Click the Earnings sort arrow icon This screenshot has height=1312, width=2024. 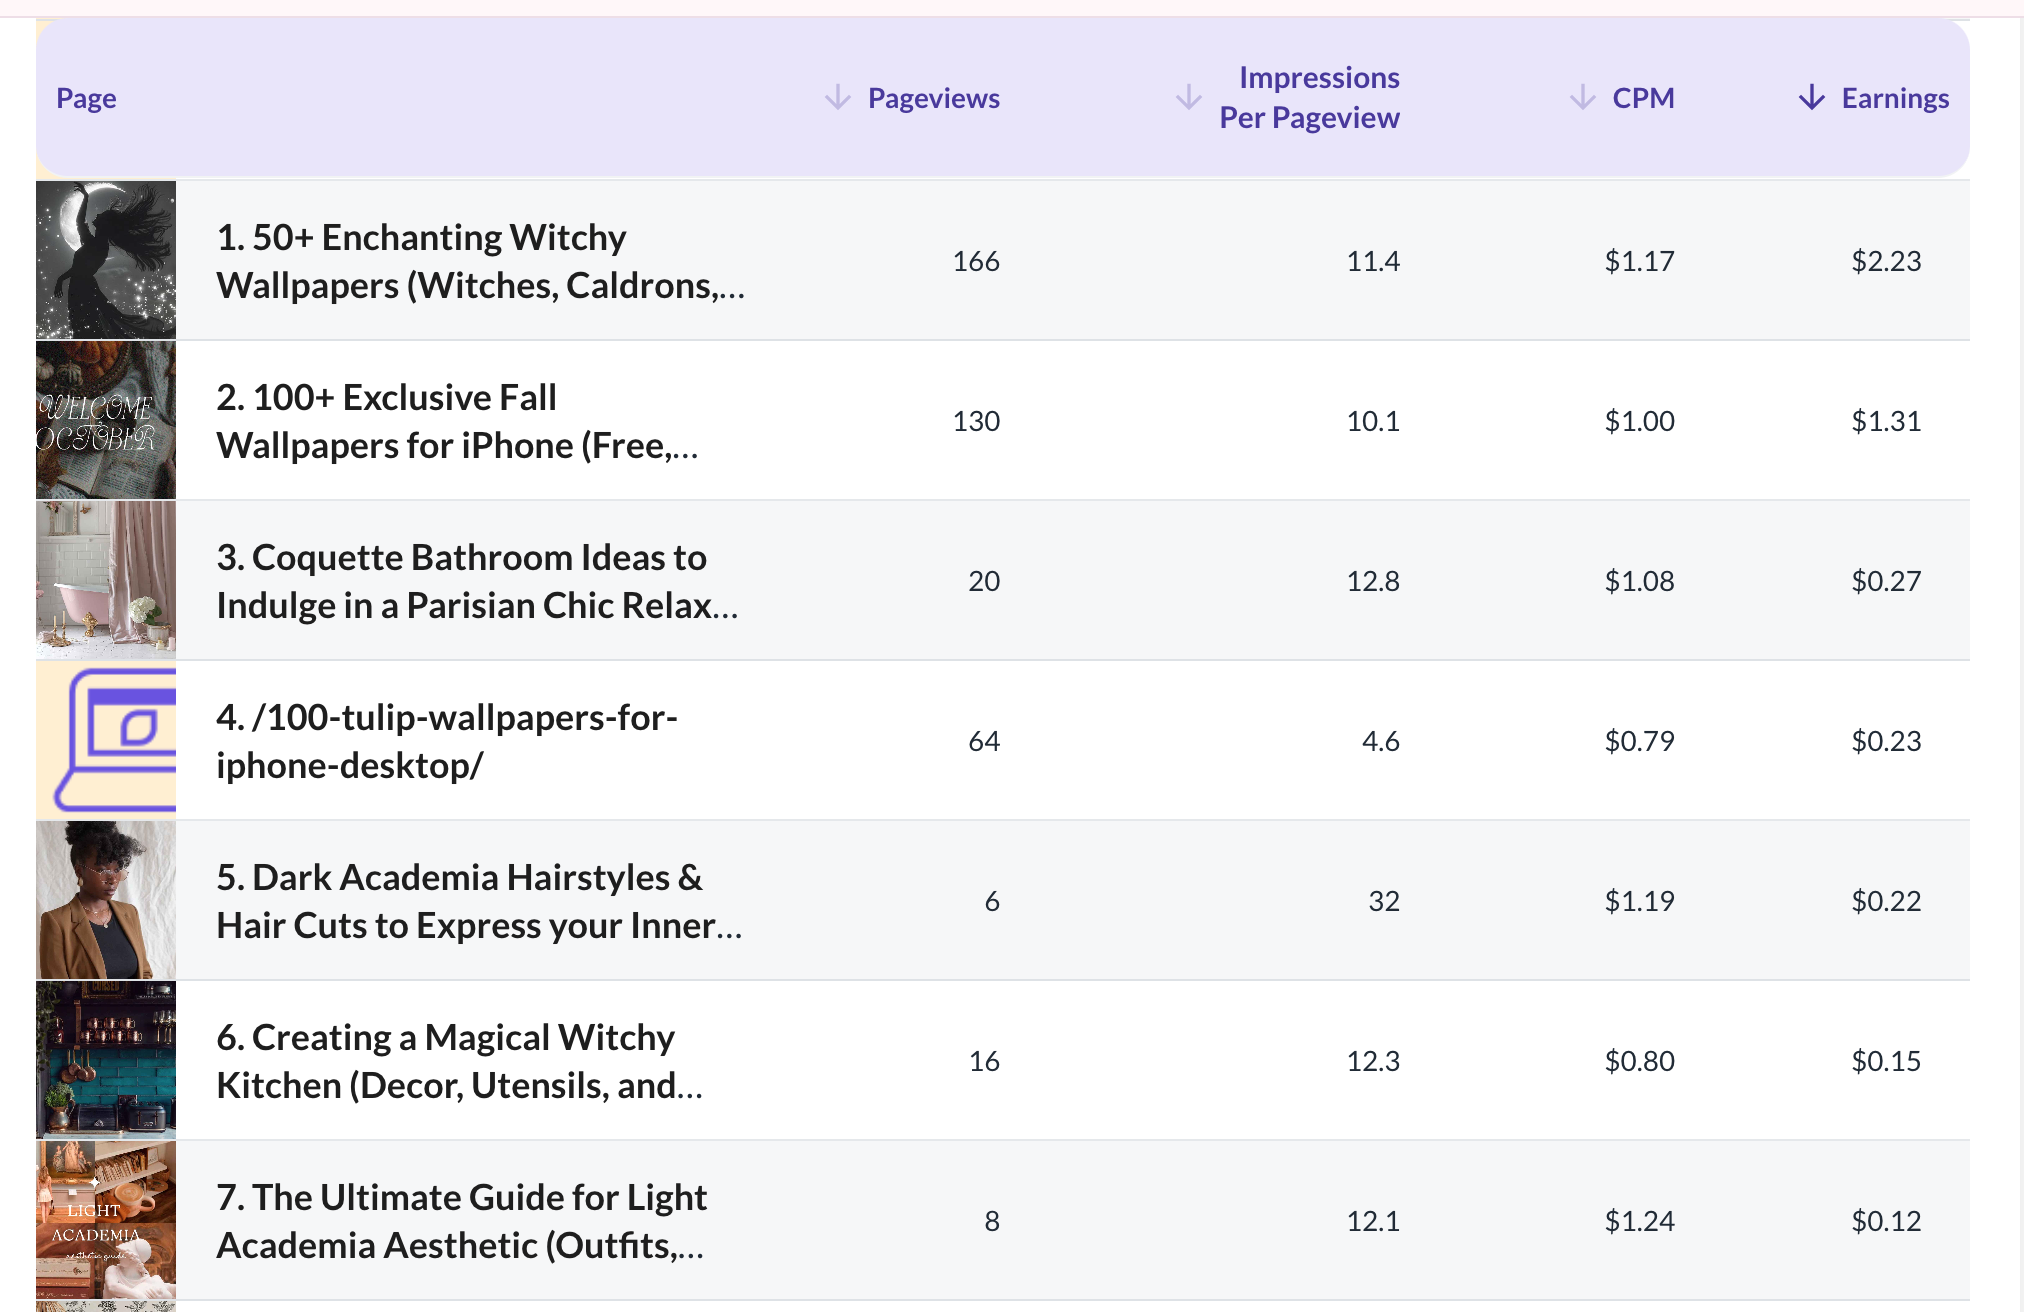point(1811,97)
